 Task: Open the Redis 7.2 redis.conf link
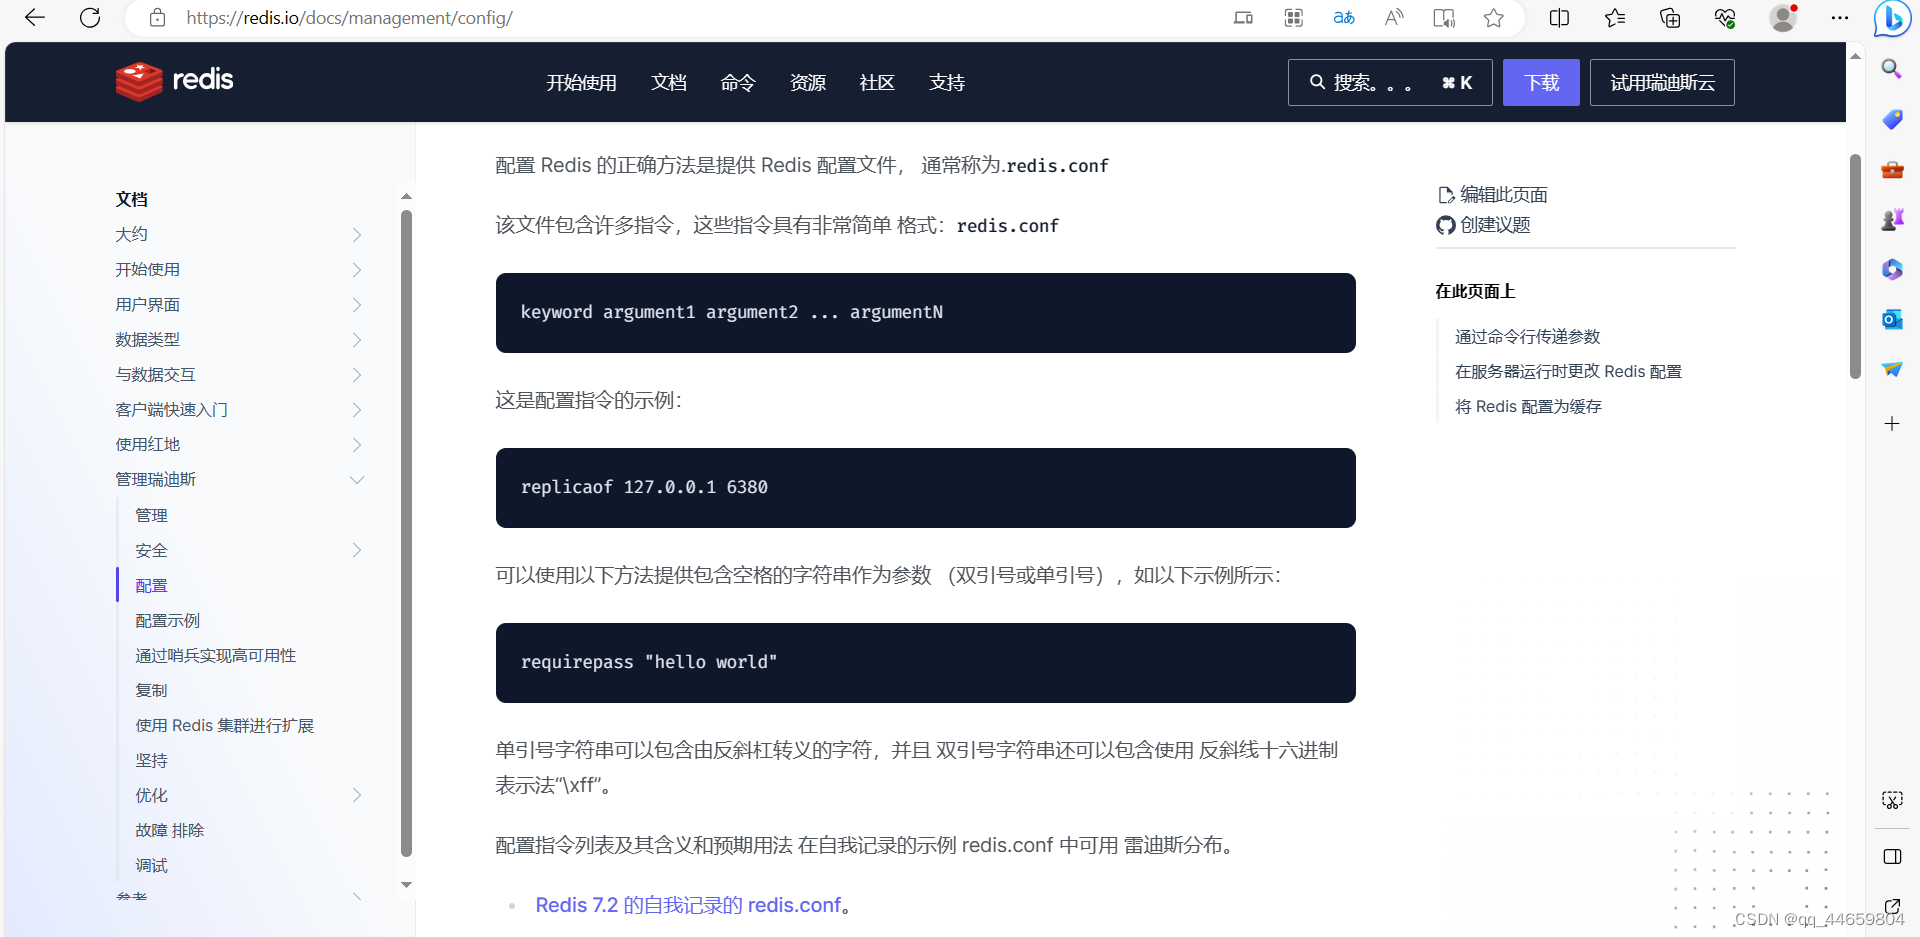click(688, 905)
